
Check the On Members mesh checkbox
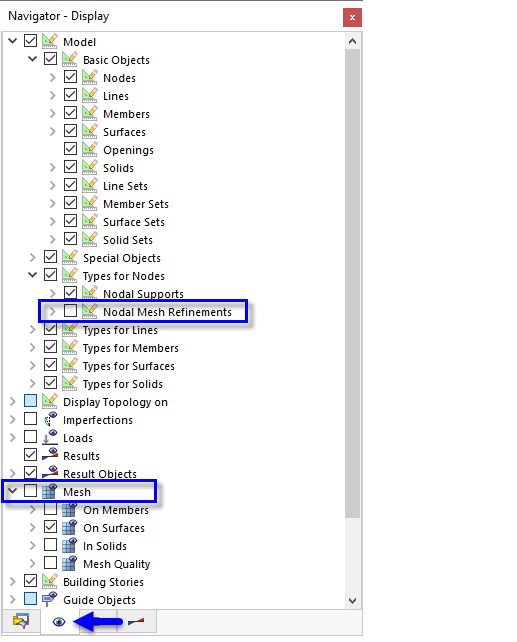pyautogui.click(x=50, y=509)
